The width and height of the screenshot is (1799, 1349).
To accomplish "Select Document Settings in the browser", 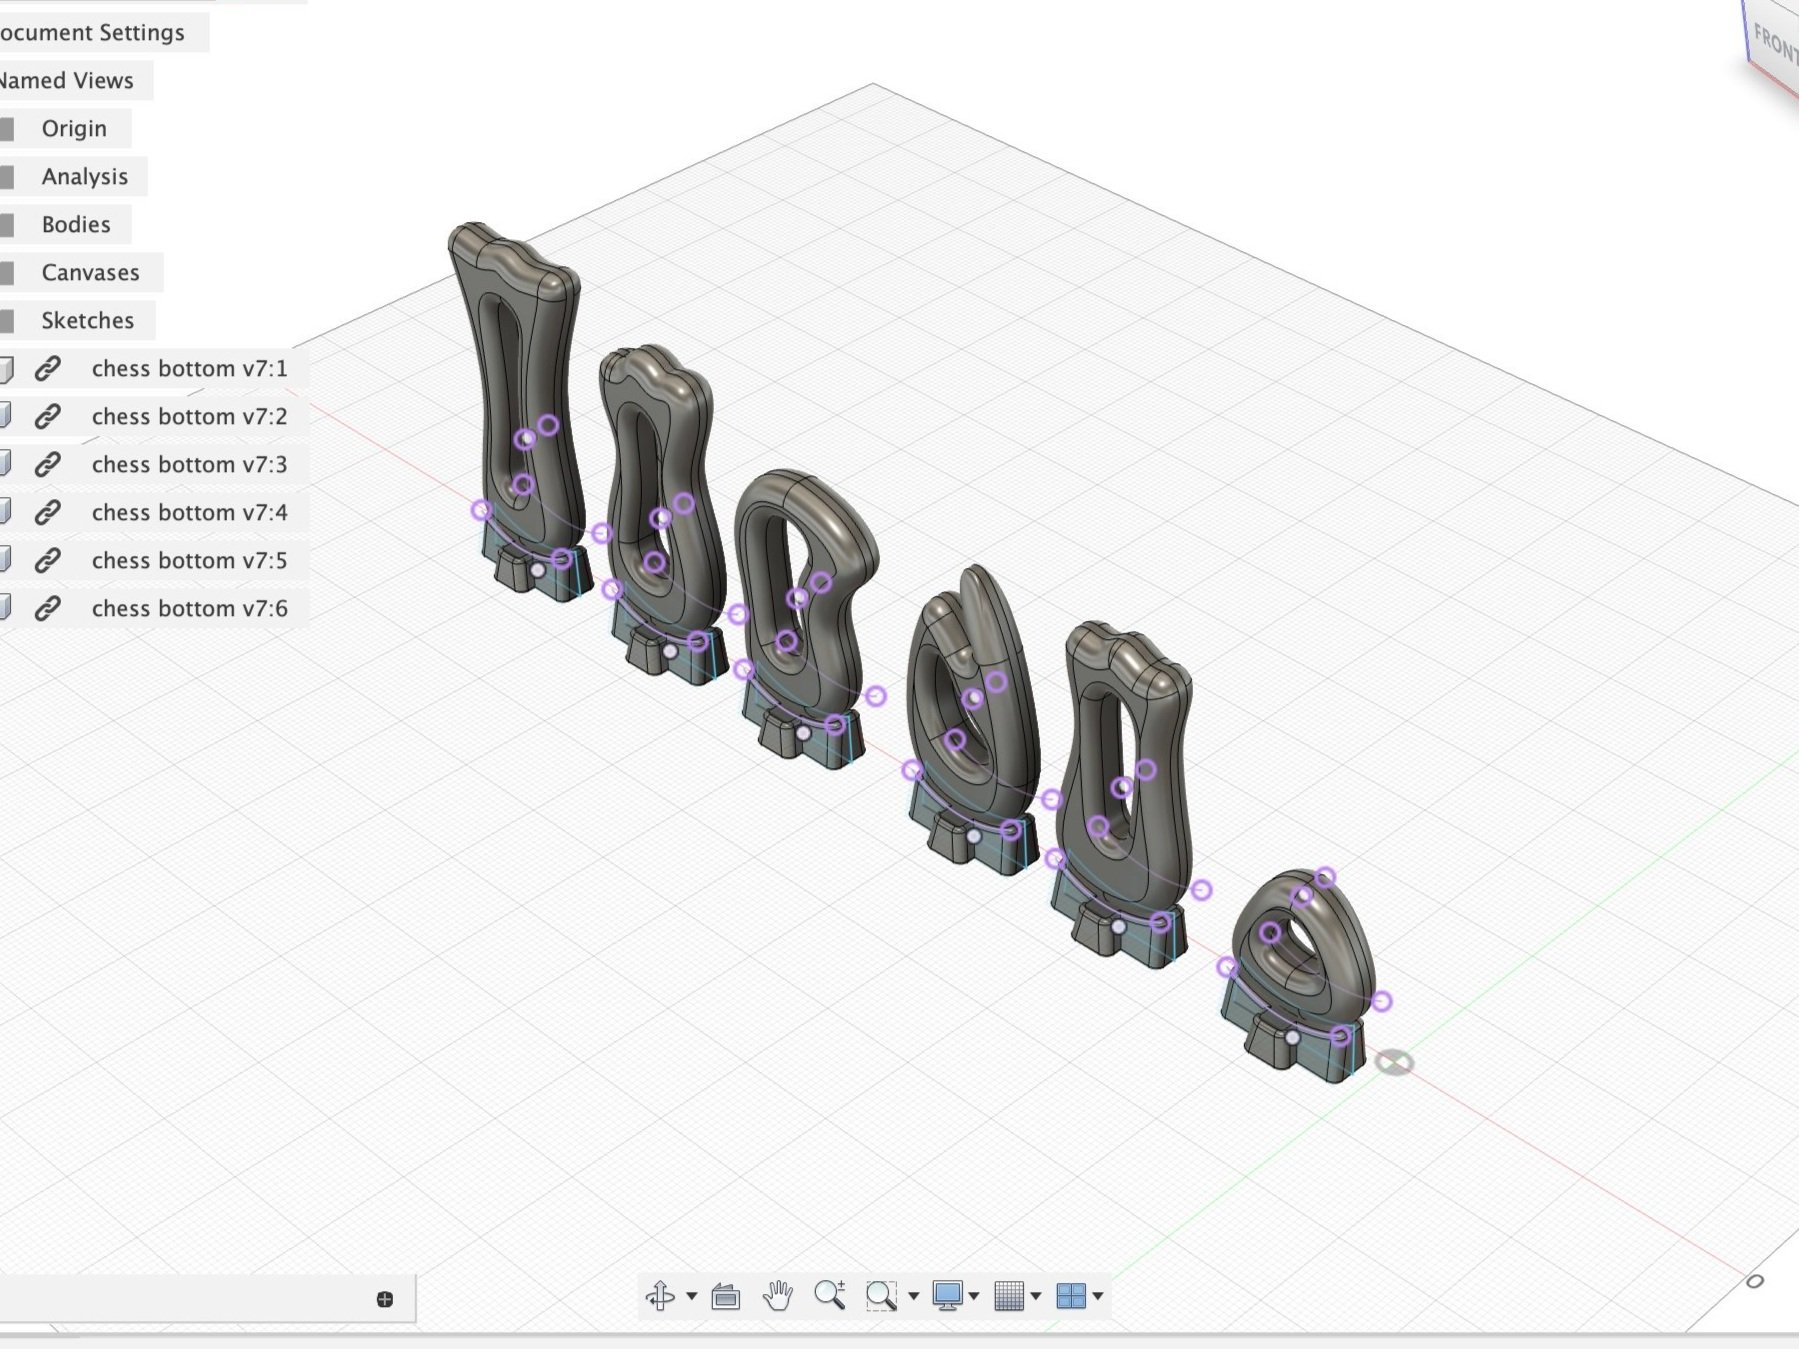I will (x=92, y=33).
